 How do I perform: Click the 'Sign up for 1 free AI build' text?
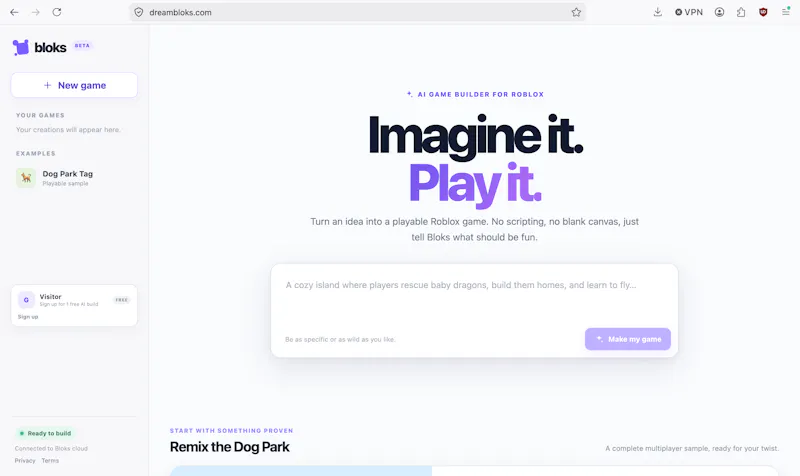[x=69, y=305]
